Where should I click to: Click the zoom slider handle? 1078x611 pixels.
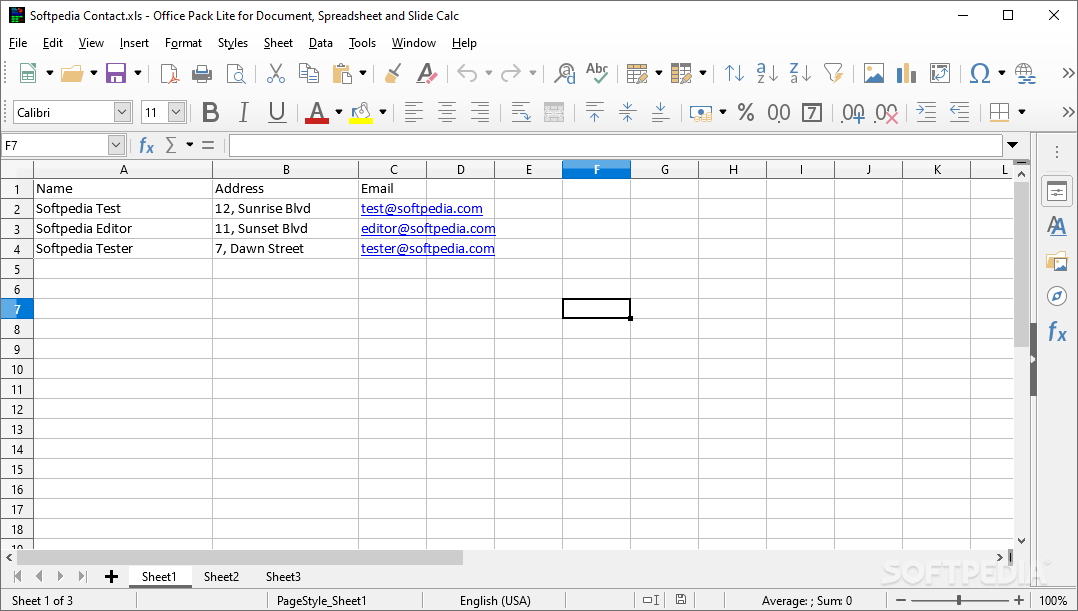point(958,600)
